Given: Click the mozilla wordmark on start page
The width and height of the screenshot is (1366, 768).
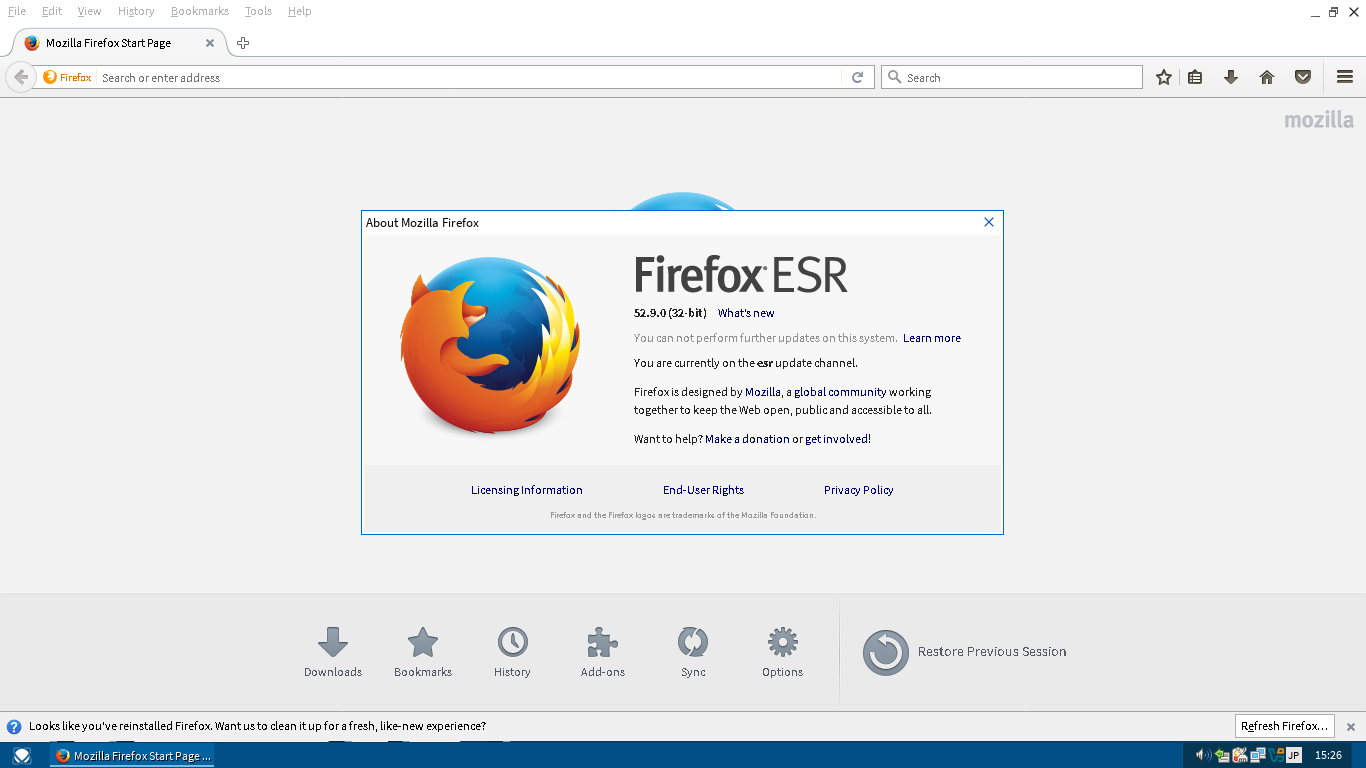Looking at the screenshot, I should coord(1319,120).
